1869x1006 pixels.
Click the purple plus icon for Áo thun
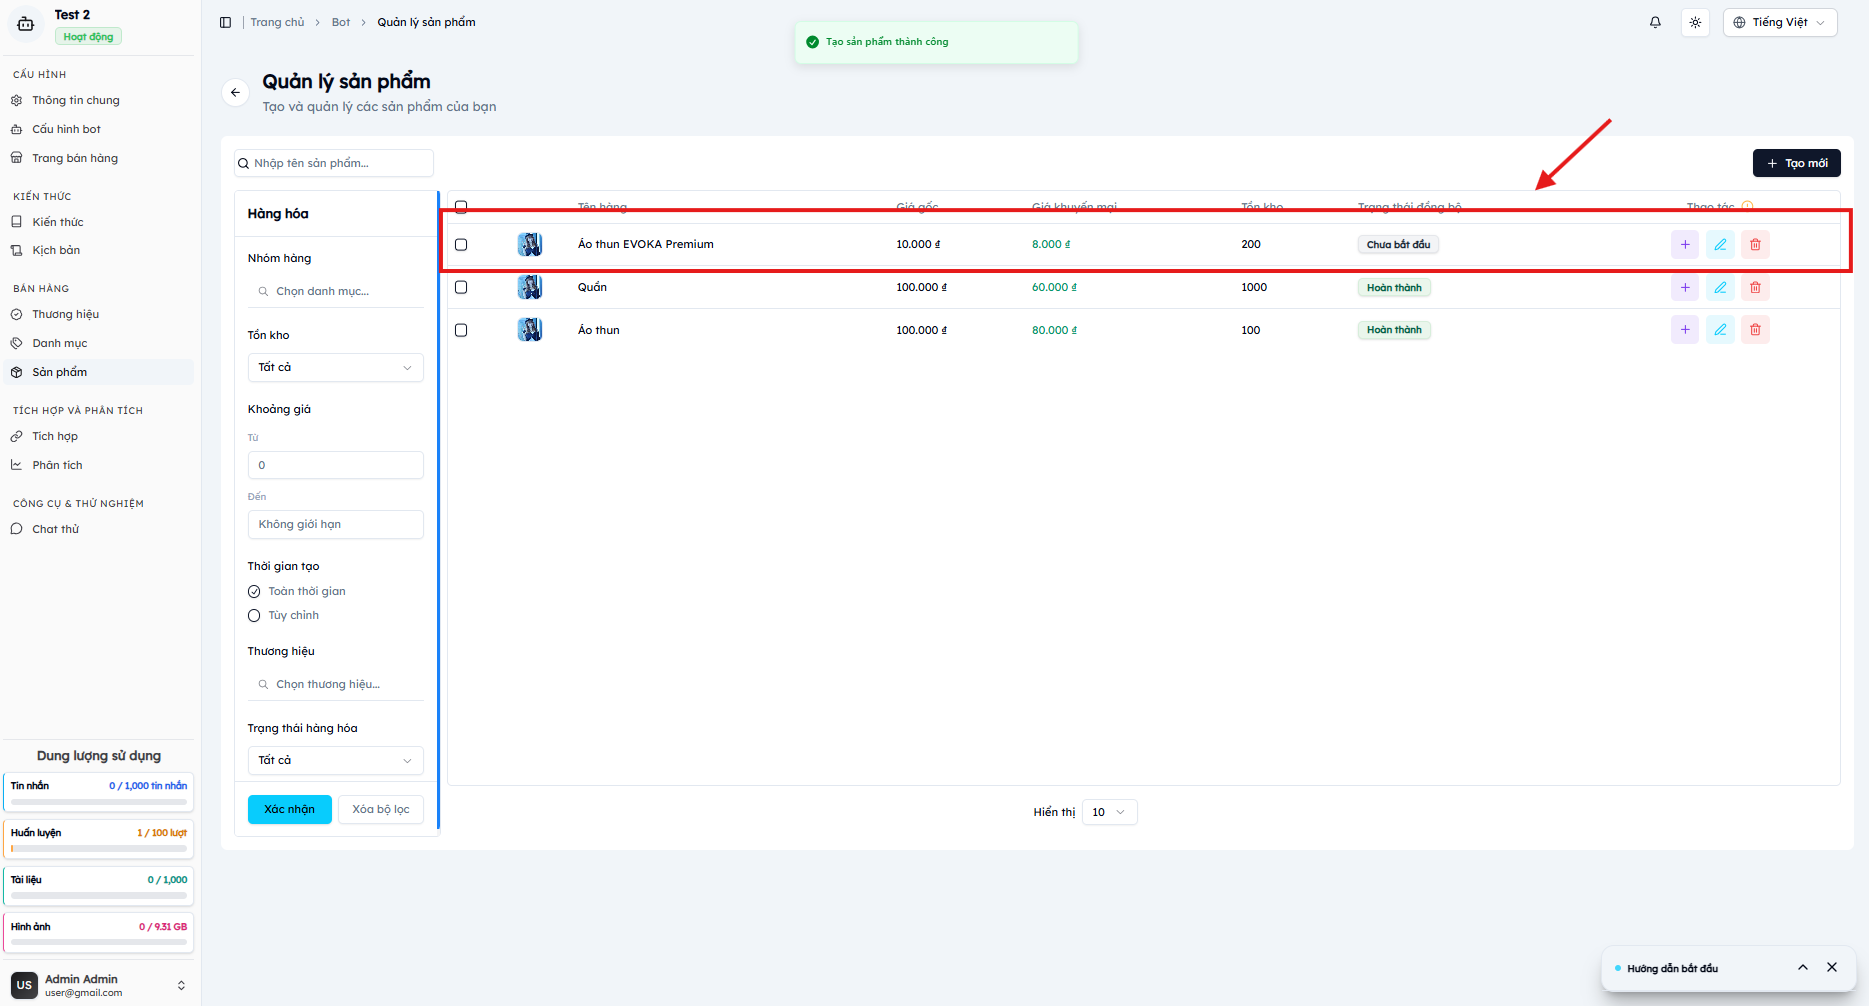1685,329
